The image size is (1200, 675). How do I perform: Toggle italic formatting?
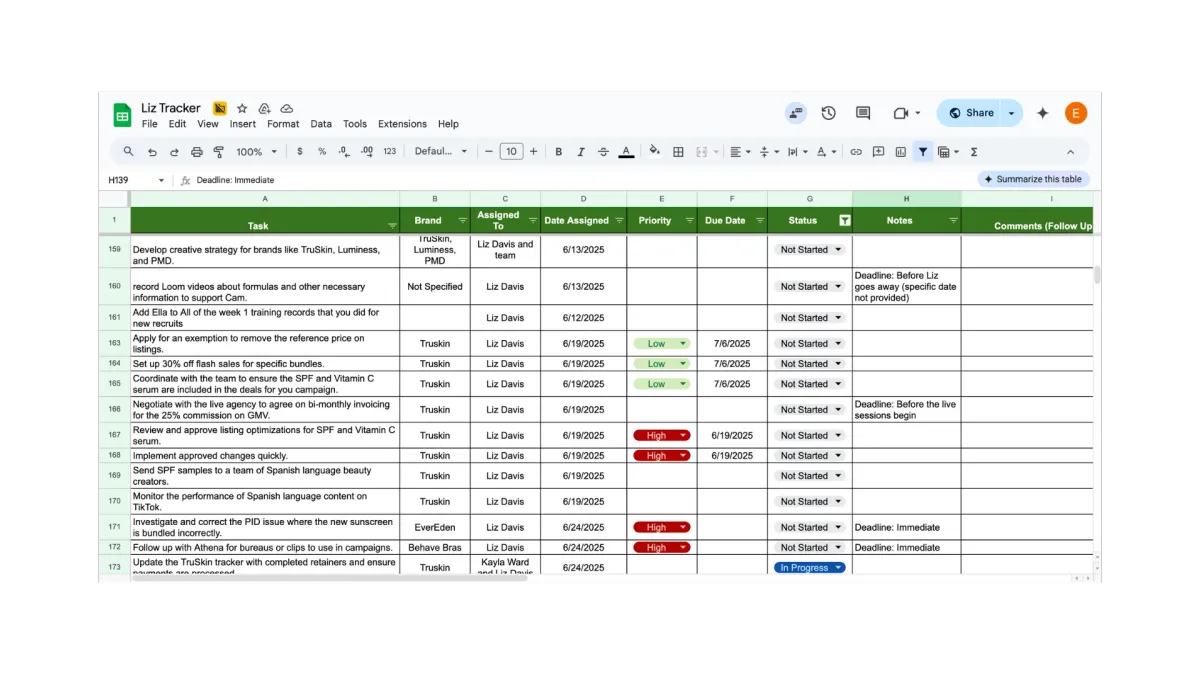click(581, 152)
